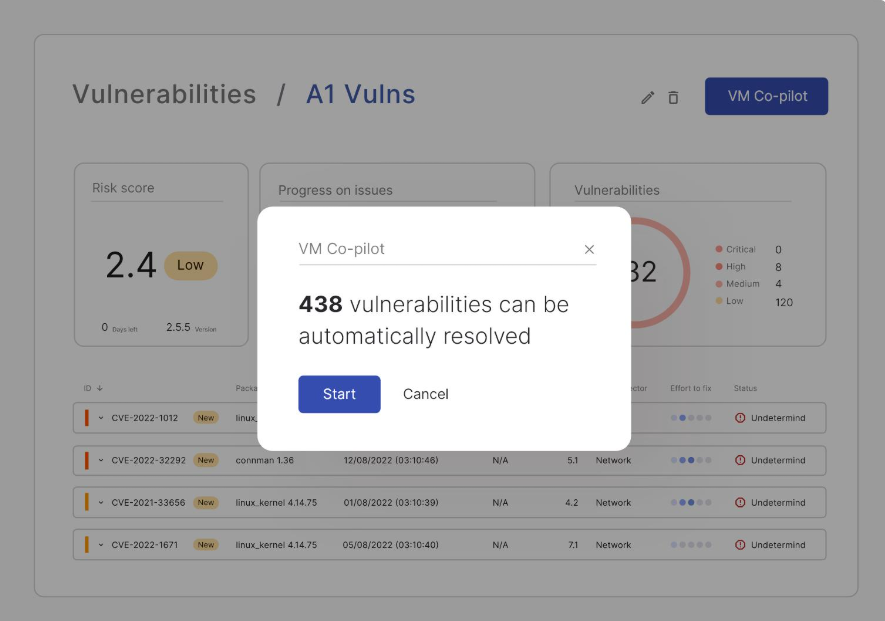Go to Vulnerabilities breadcrumb
The width and height of the screenshot is (885, 621).
(x=164, y=95)
